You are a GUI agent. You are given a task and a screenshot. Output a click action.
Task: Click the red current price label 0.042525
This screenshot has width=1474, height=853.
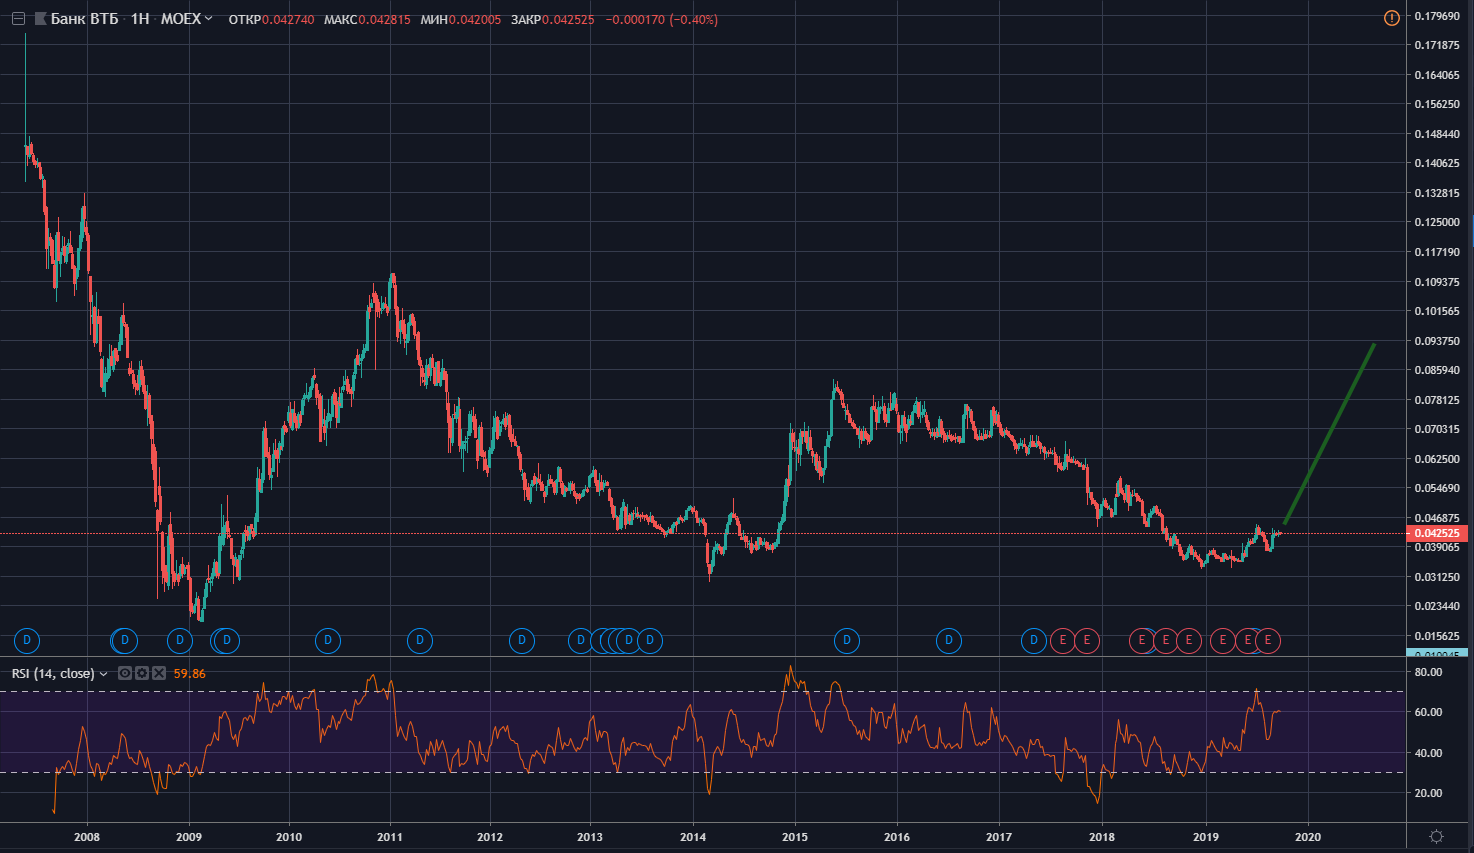[x=1437, y=533]
